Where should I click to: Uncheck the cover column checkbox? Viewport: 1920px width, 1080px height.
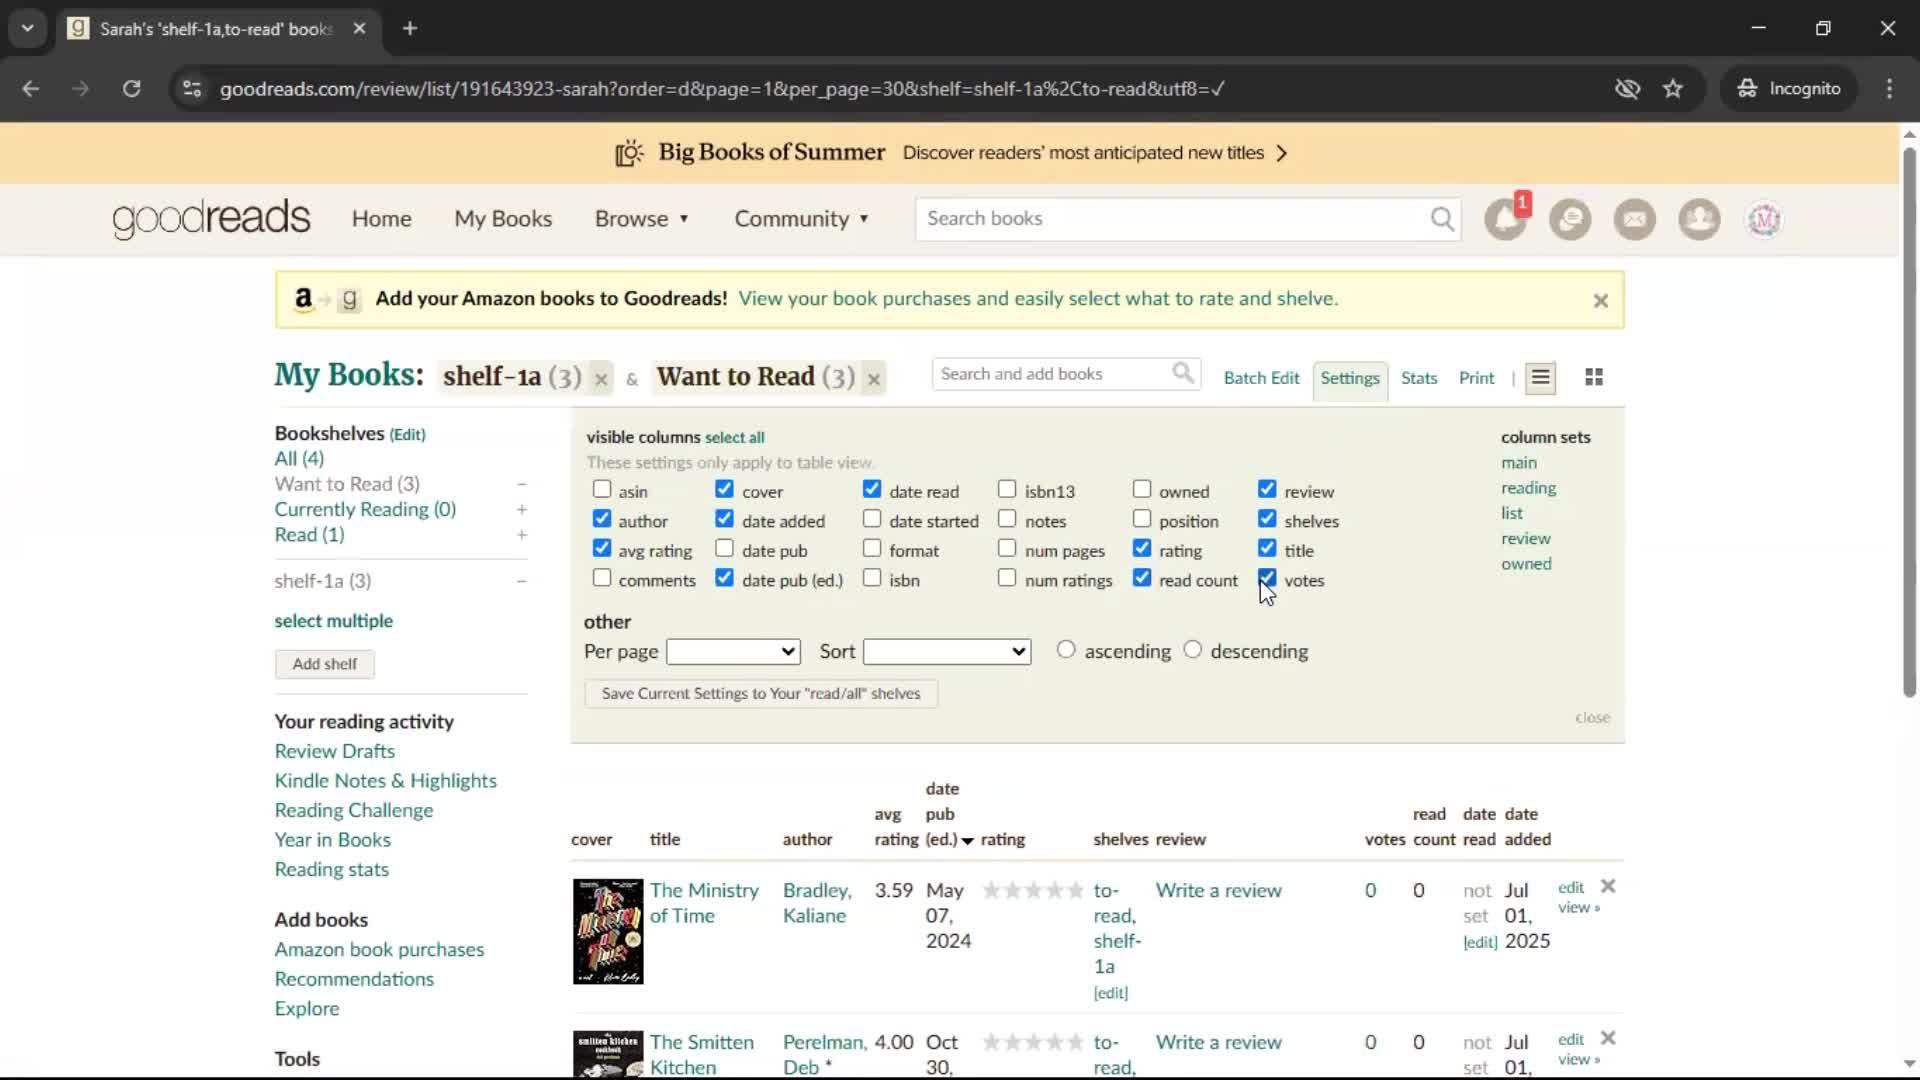[x=725, y=490]
